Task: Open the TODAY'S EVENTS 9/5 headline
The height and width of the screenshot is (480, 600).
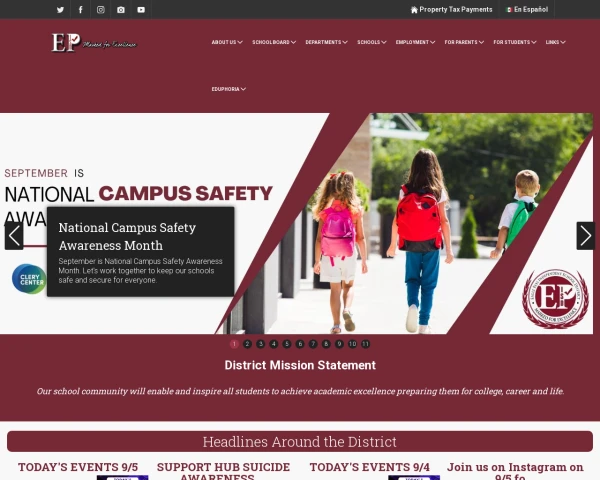Action: 78,467
